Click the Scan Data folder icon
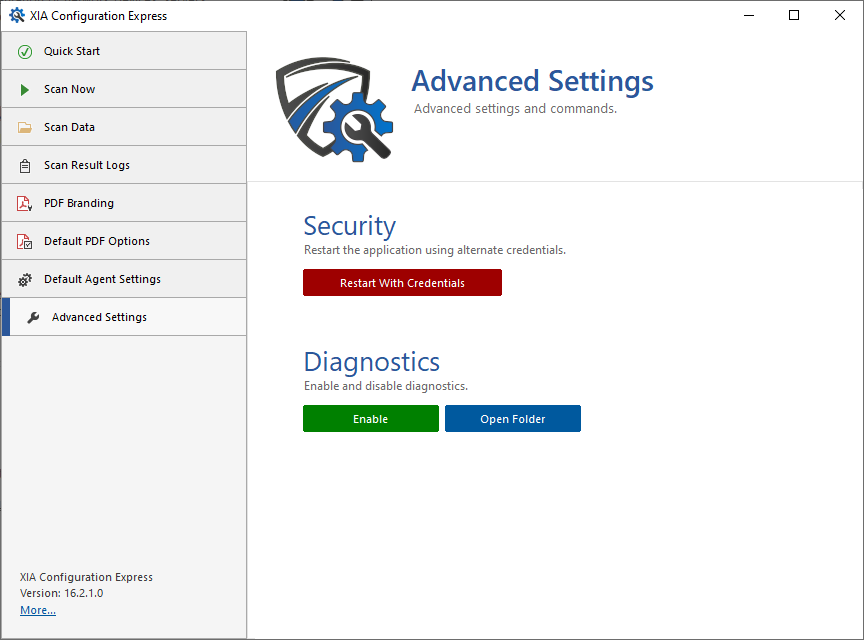The width and height of the screenshot is (864, 640). click(x=25, y=128)
